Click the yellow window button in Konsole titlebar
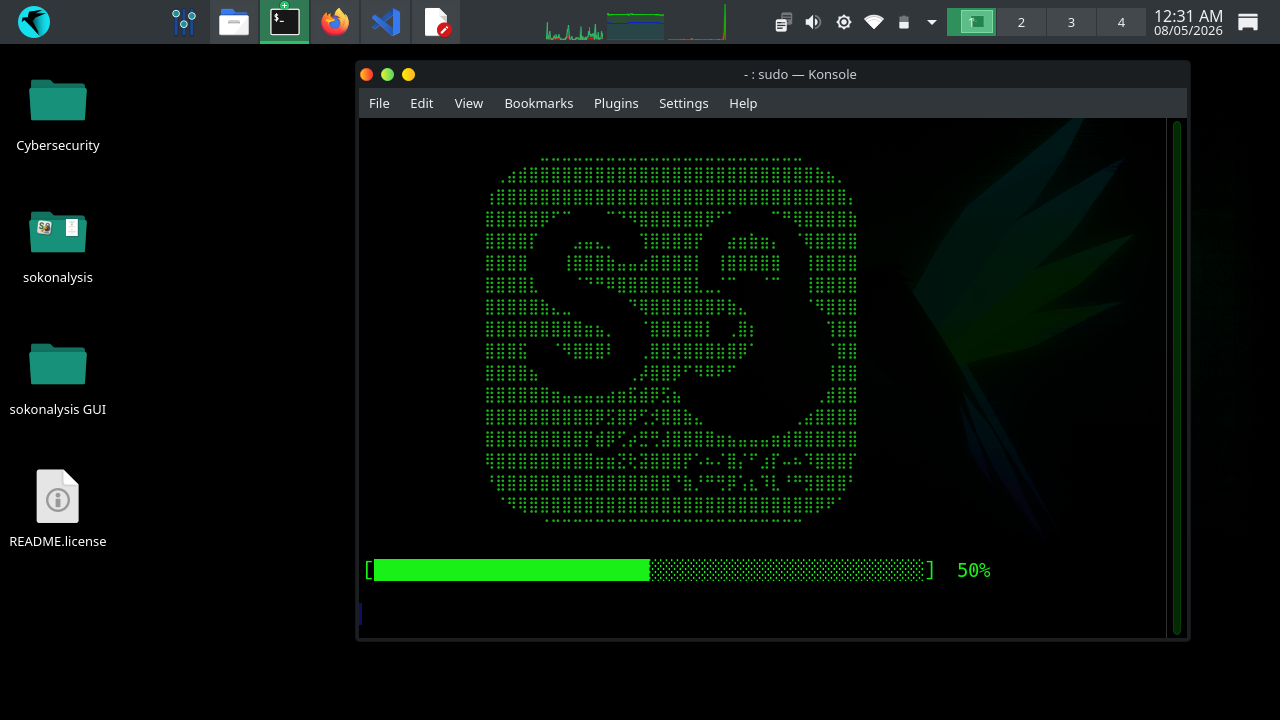 [x=409, y=74]
